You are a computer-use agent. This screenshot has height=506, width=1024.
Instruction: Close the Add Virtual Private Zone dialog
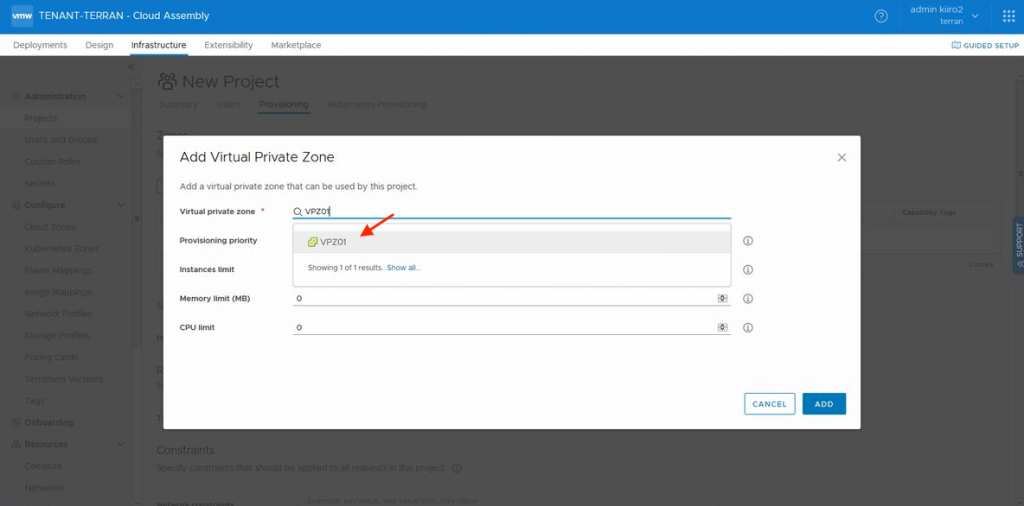[842, 157]
